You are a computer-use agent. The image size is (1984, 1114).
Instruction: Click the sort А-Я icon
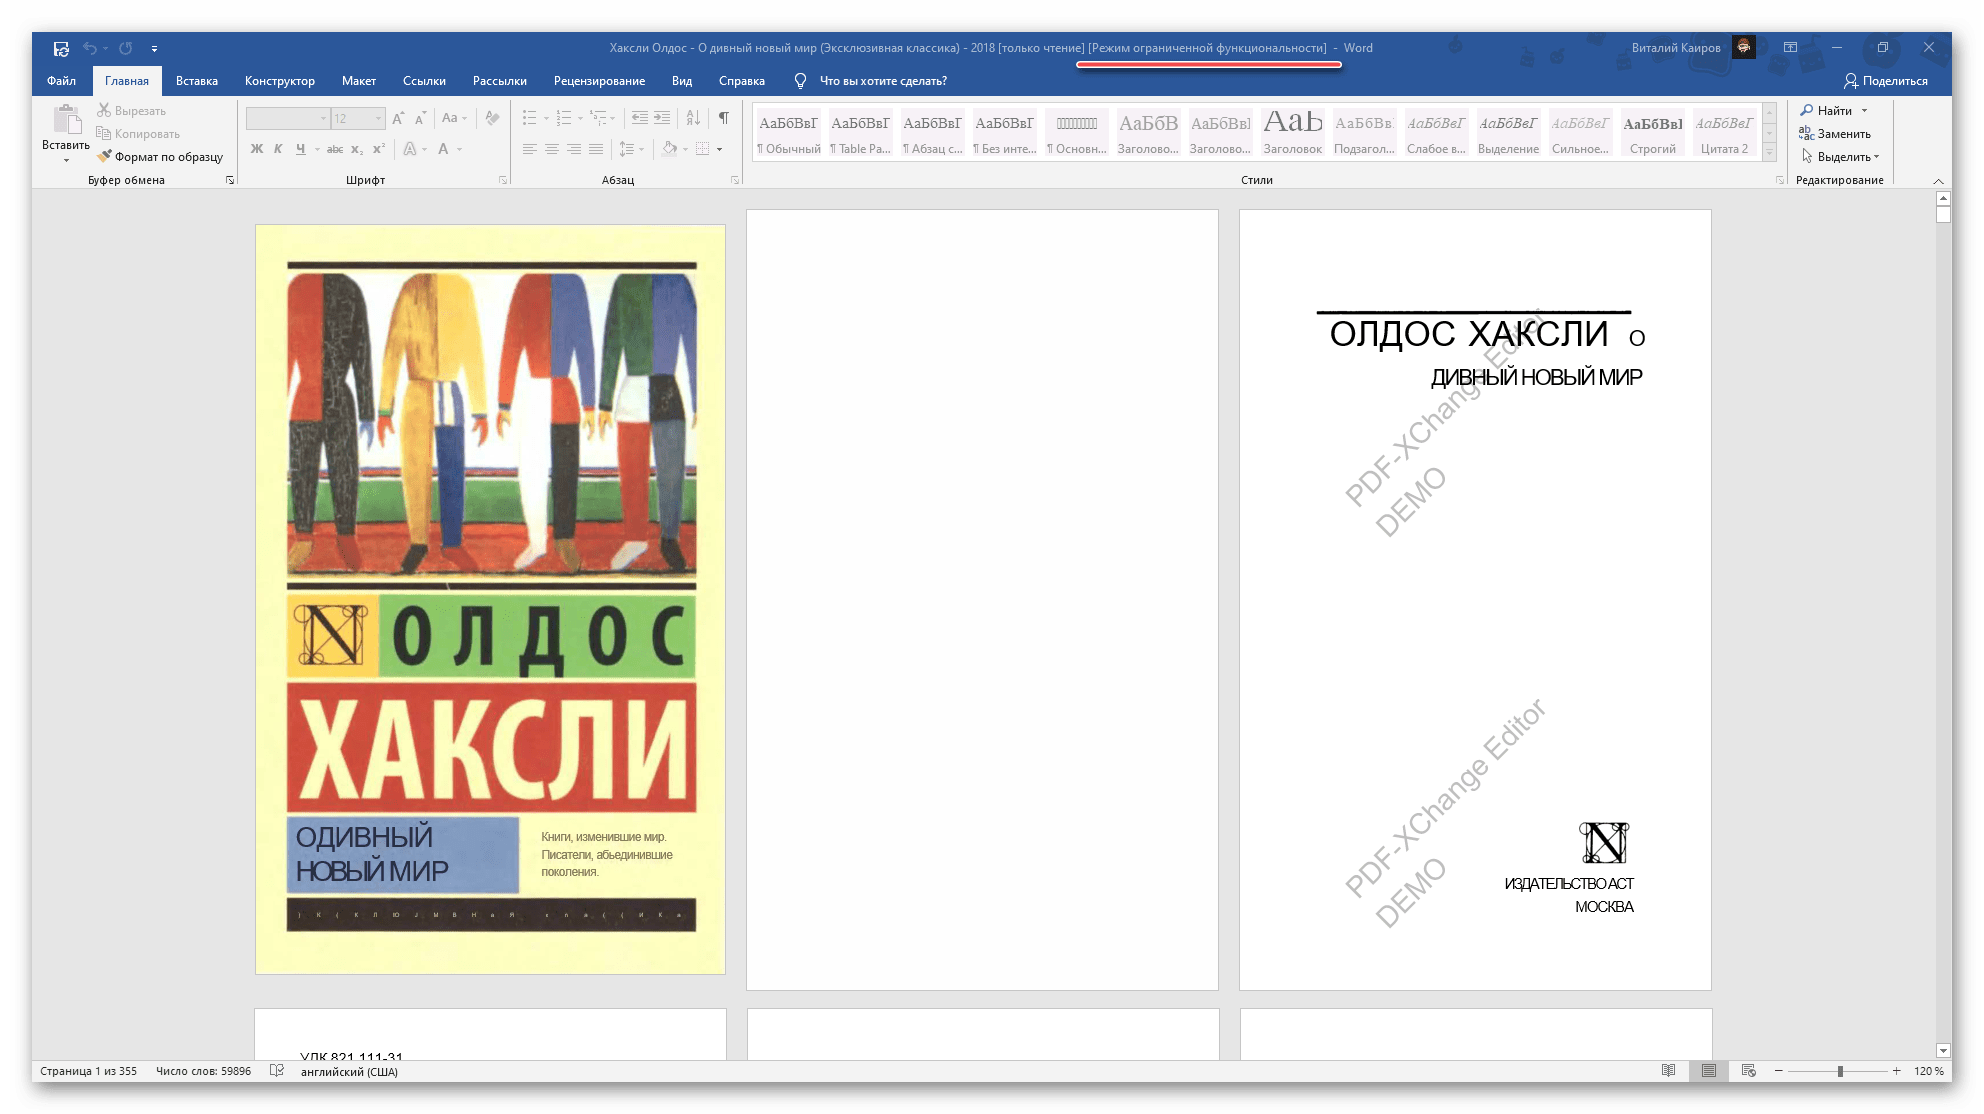693,119
